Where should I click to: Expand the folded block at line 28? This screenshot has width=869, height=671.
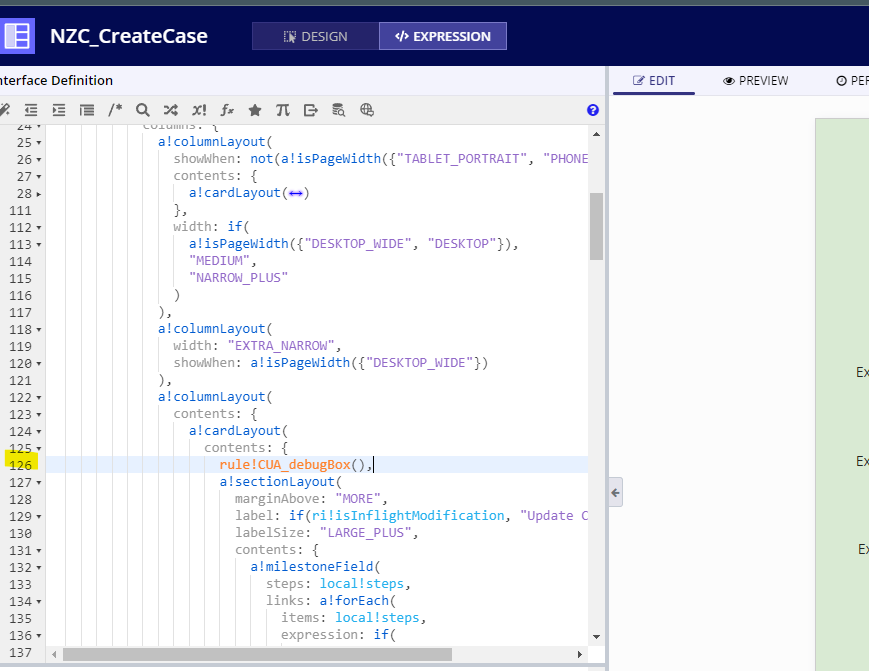[39, 194]
